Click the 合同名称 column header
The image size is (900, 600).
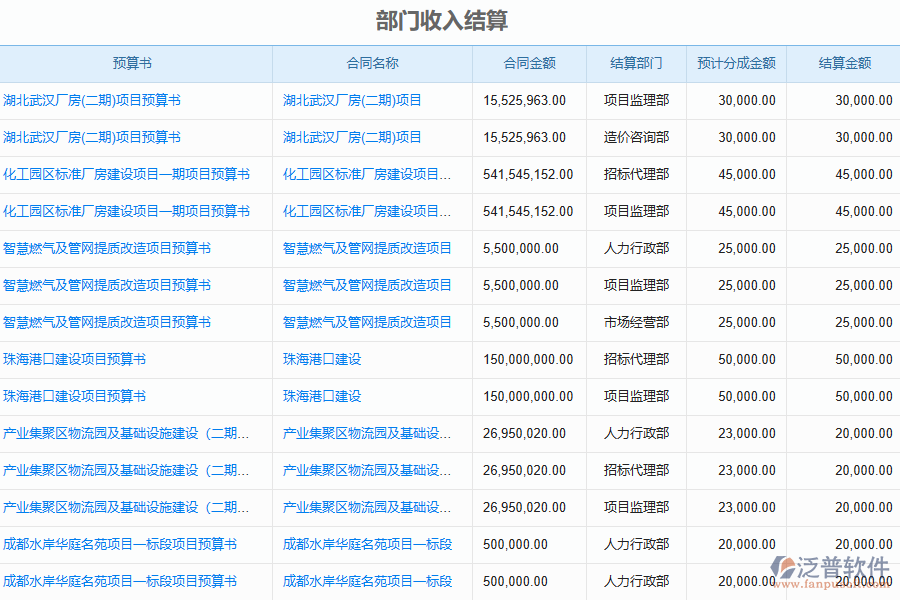coord(372,63)
